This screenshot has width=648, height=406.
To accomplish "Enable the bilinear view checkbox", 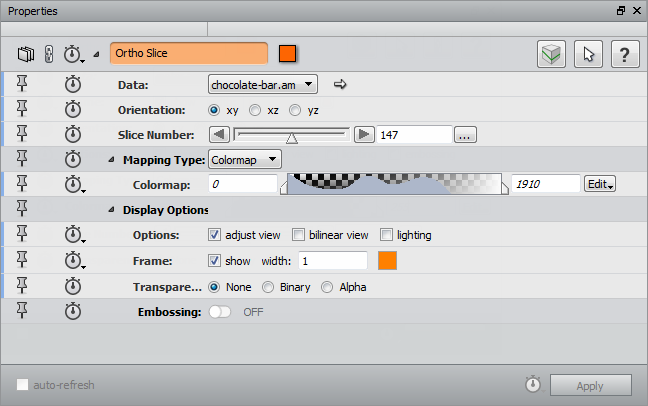I will tap(298, 235).
